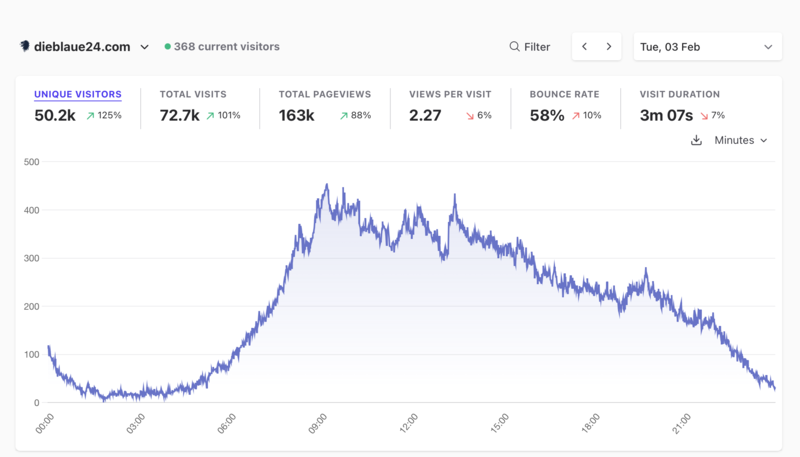Viewport: 800px width, 457px height.
Task: Click the green current visitors dot
Action: coord(168,47)
